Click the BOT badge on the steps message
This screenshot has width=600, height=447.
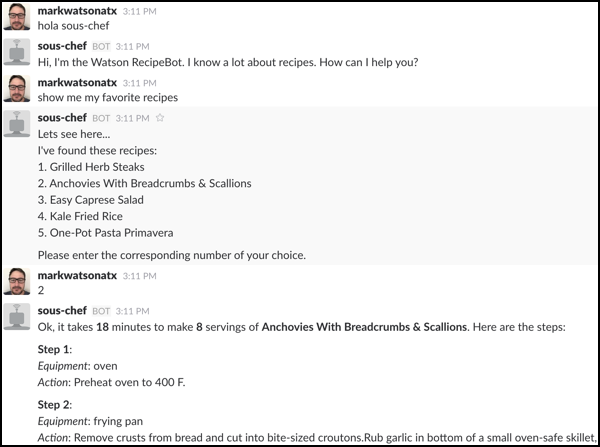click(x=101, y=312)
